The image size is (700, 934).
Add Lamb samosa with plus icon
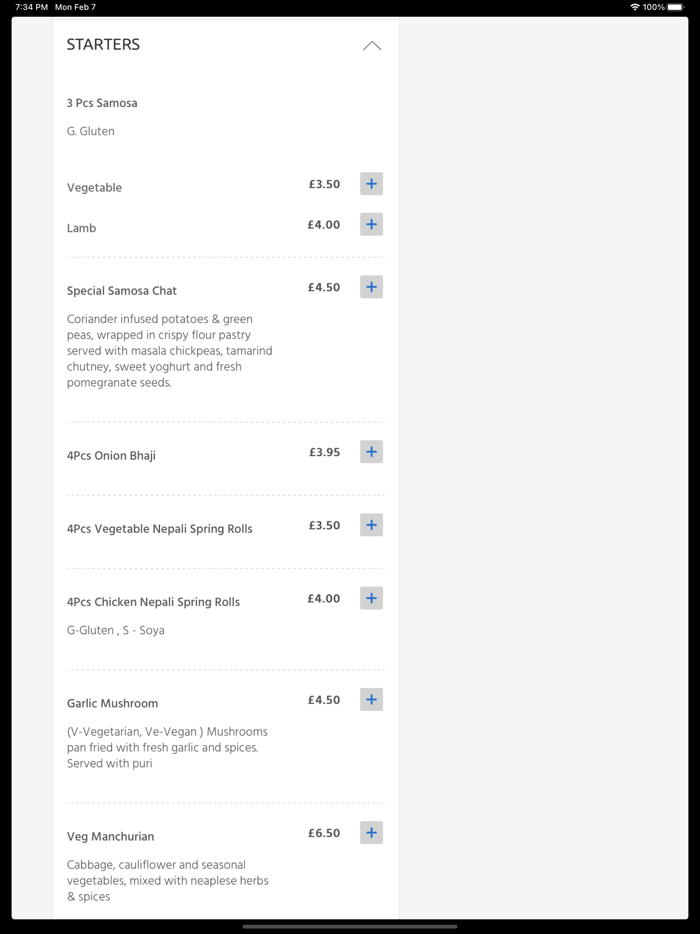[371, 225]
